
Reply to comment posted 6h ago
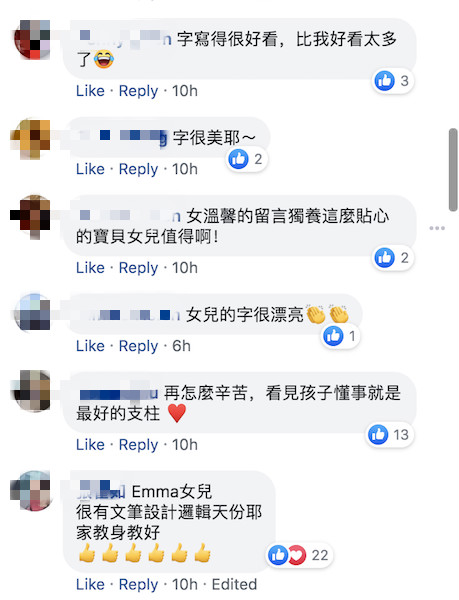click(138, 346)
